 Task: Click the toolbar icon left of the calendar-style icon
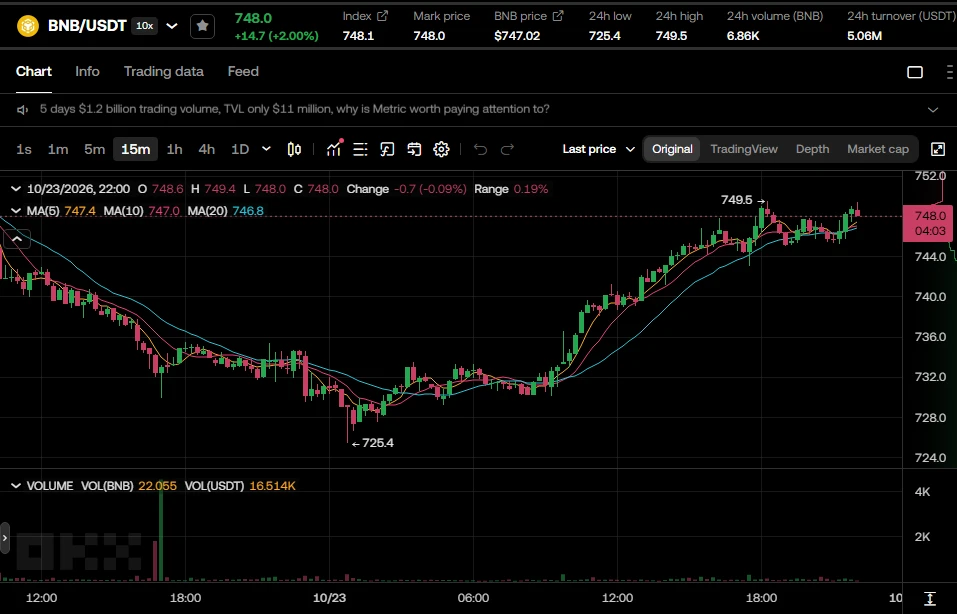(x=387, y=150)
